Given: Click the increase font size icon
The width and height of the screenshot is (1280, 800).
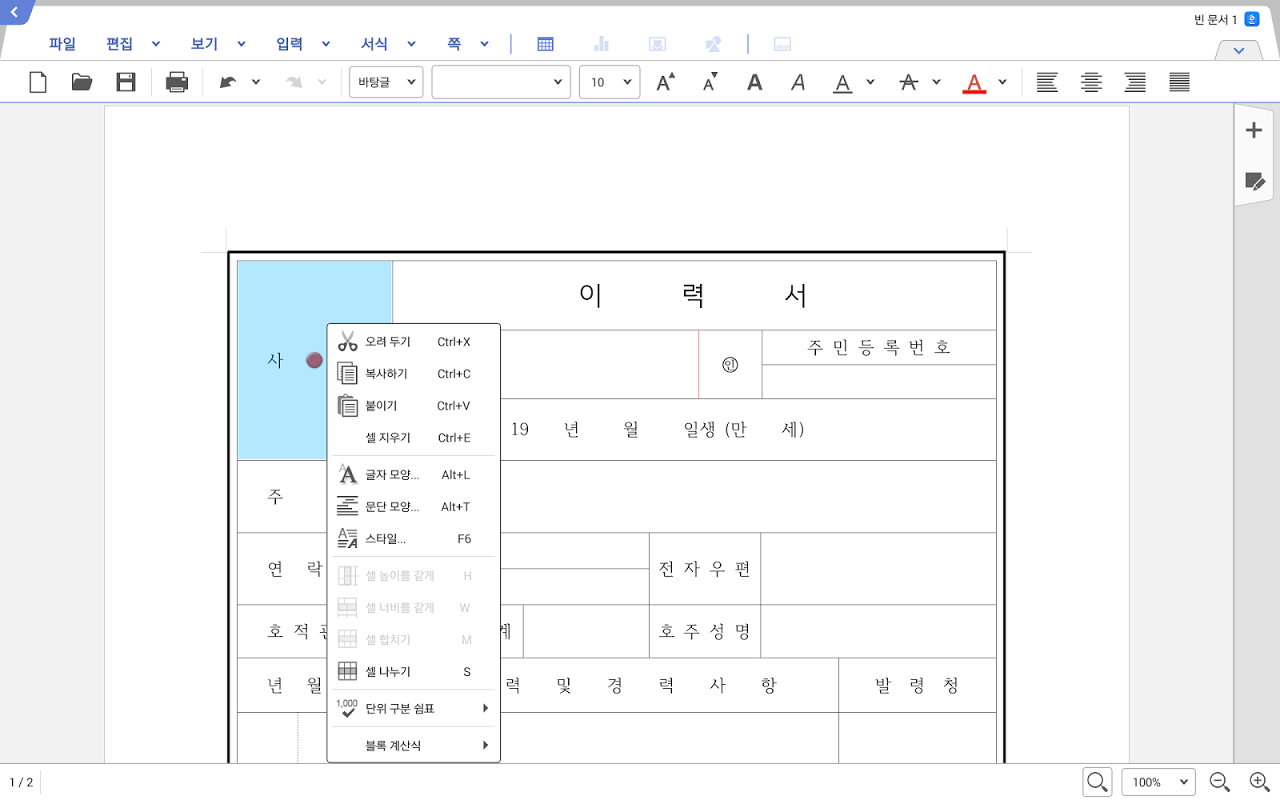Looking at the screenshot, I should (665, 82).
